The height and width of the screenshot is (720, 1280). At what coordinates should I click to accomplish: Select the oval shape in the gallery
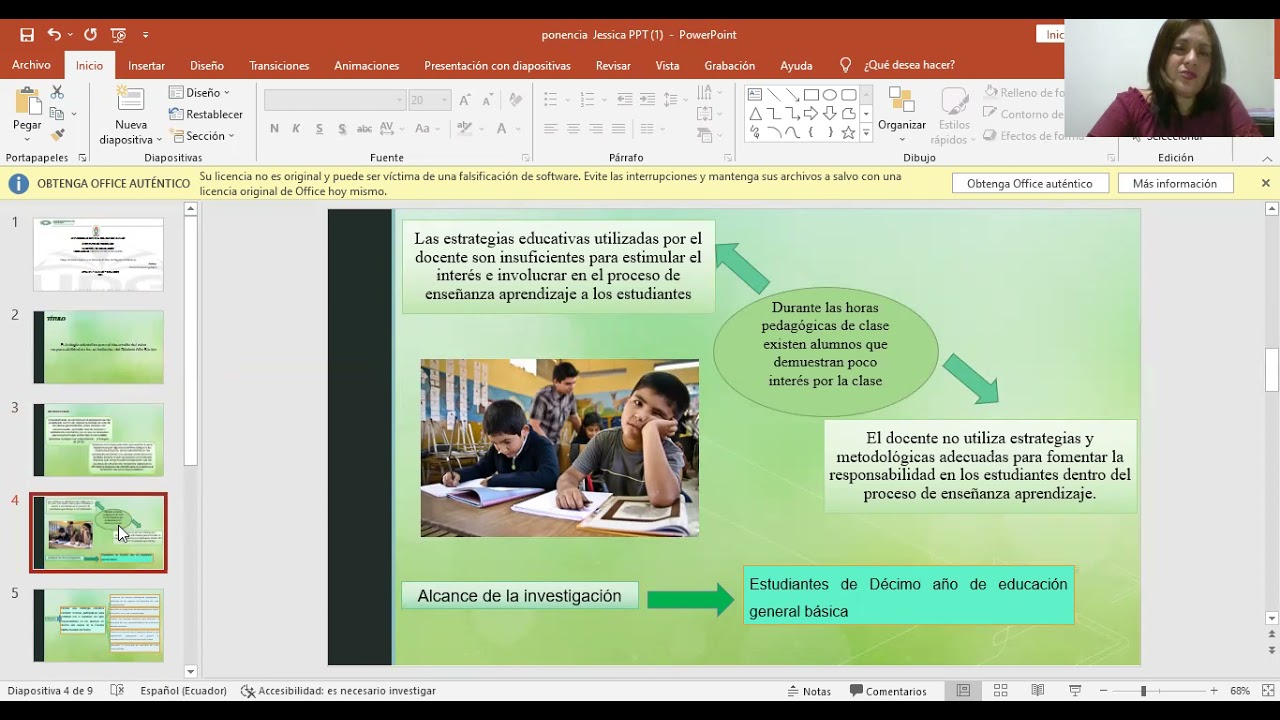click(830, 95)
